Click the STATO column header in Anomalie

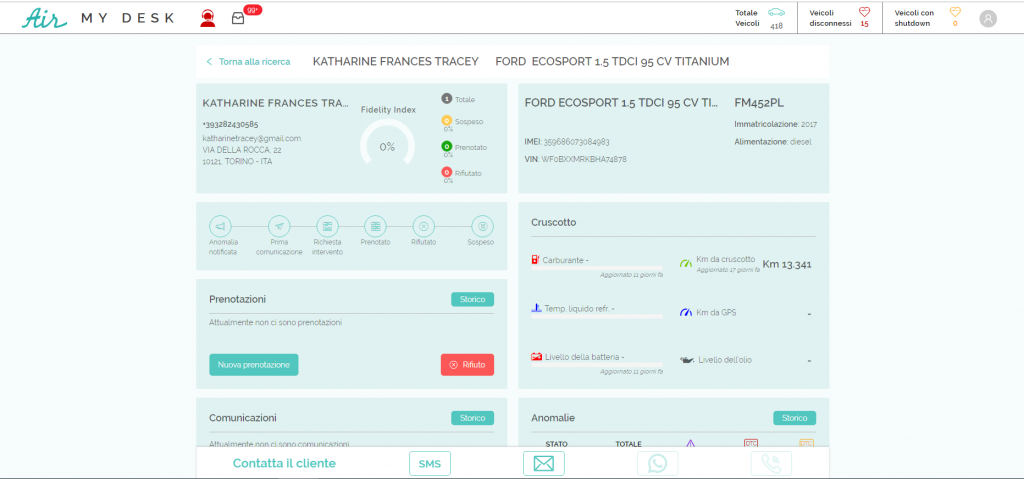[556, 444]
